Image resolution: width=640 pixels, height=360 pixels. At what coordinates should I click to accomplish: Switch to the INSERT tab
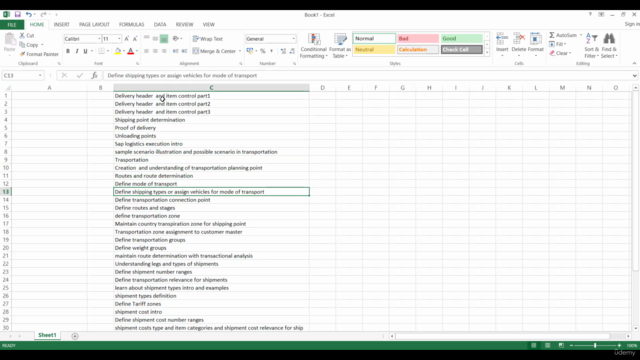tap(62, 24)
